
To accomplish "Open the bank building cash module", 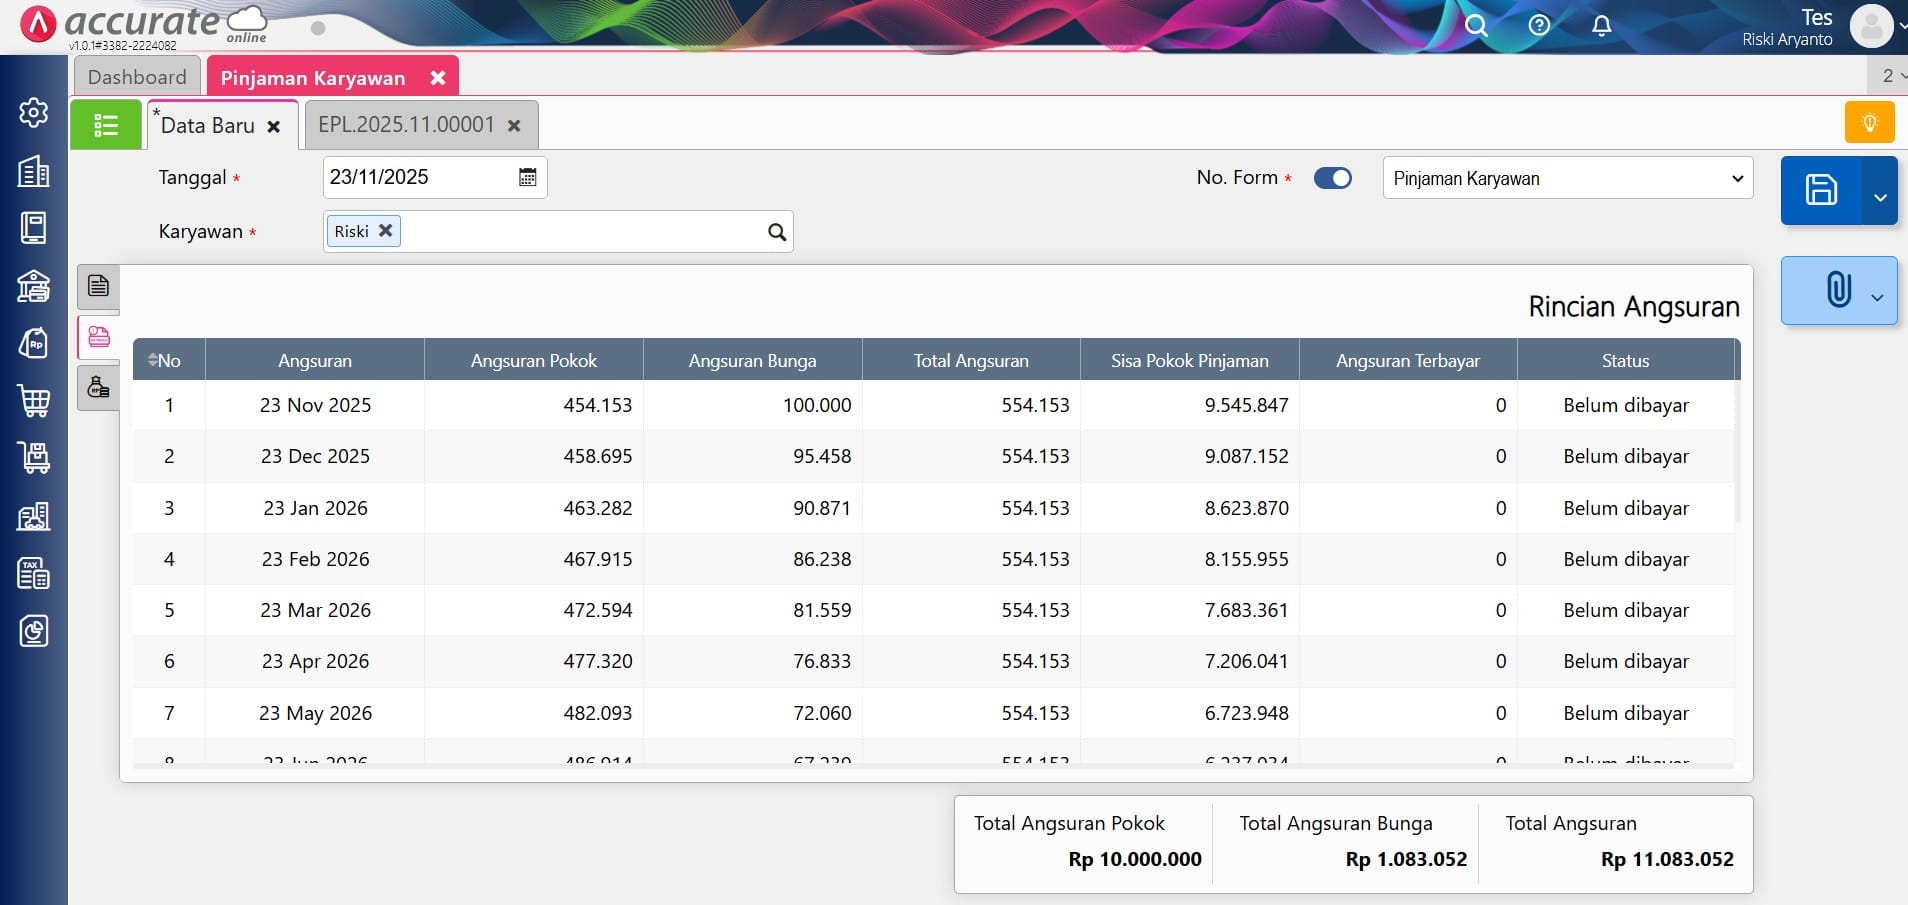I will [33, 286].
